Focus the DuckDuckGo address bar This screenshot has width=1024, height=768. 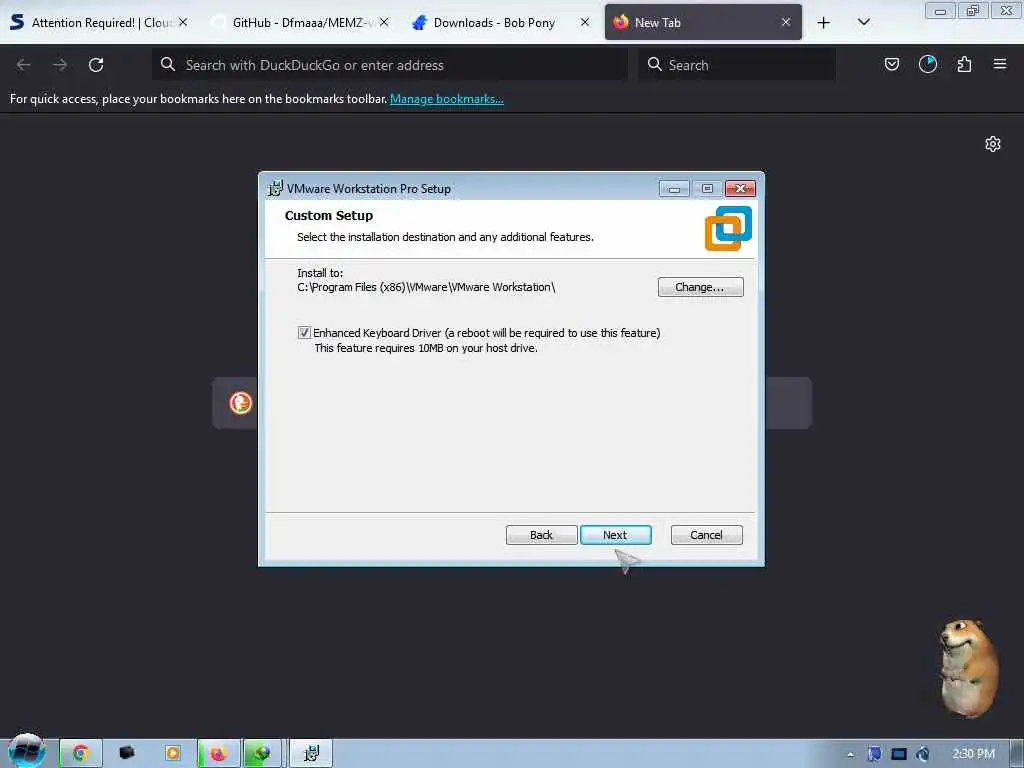390,65
